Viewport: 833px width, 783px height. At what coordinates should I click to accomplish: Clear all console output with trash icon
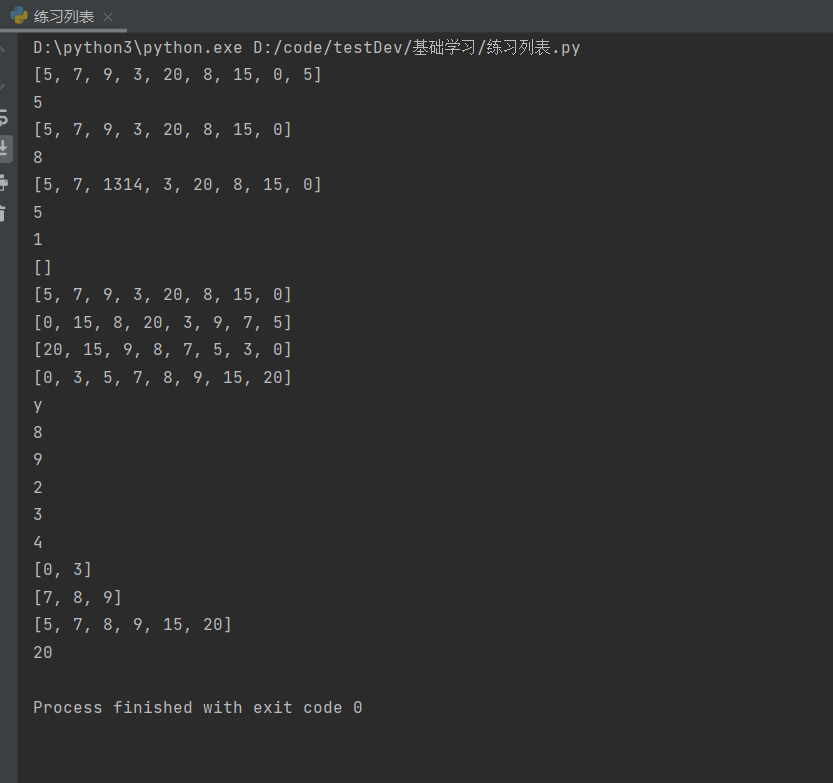(x=5, y=213)
